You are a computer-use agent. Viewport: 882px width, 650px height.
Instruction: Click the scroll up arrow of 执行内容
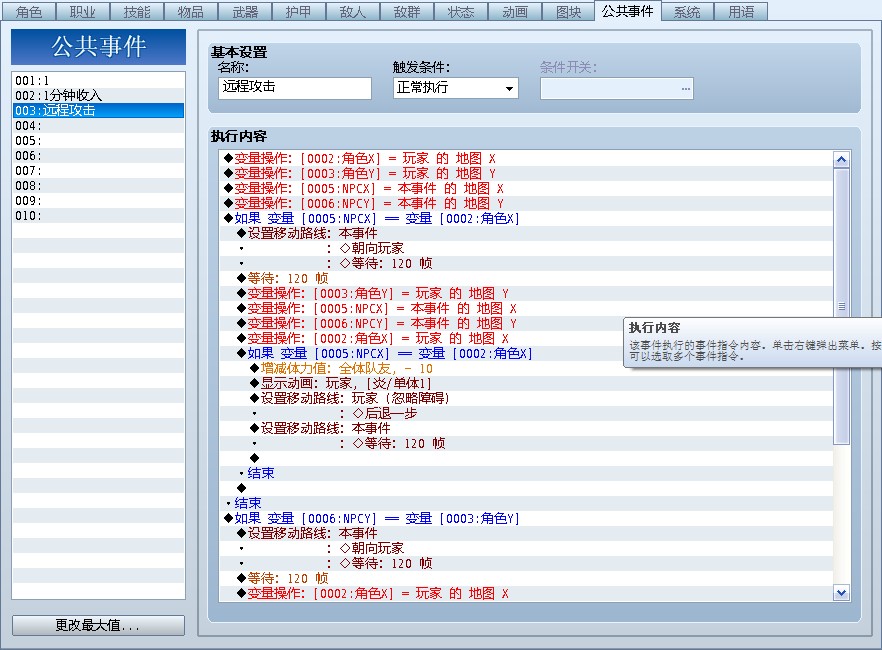pyautogui.click(x=842, y=160)
